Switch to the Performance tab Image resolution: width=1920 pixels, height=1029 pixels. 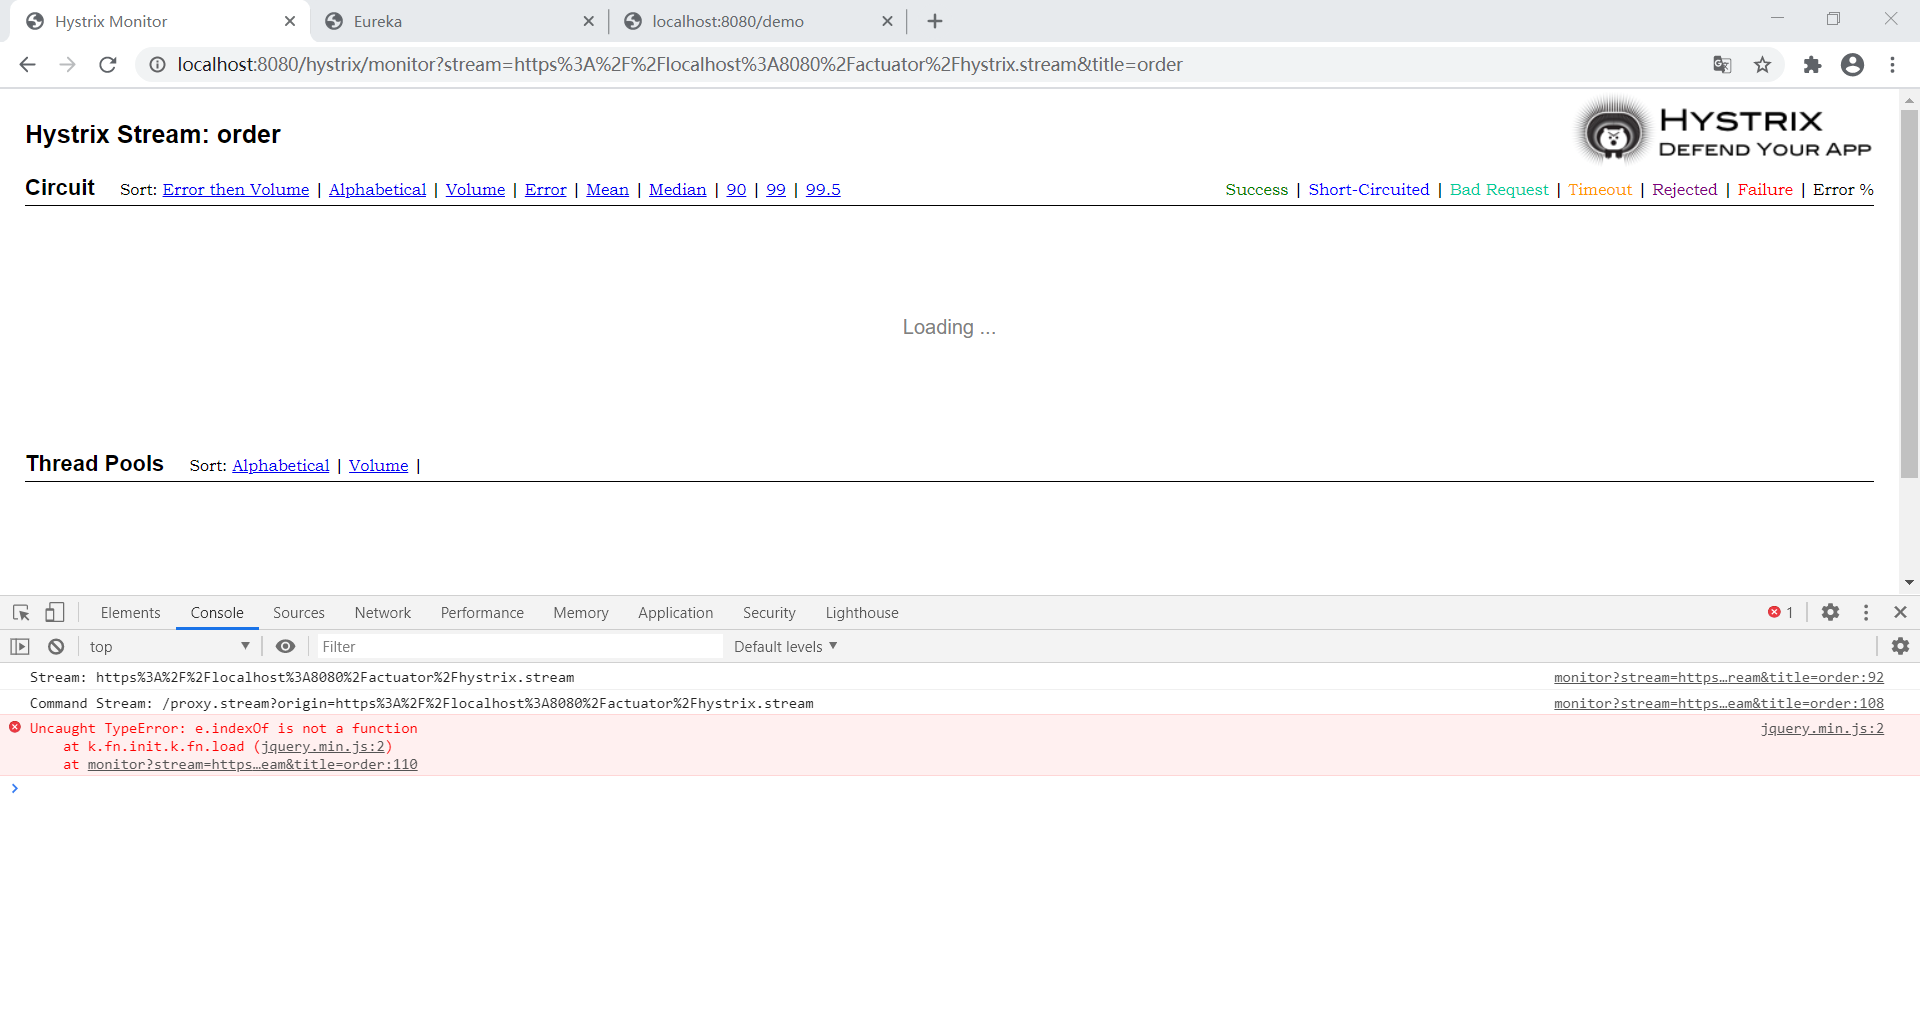pyautogui.click(x=482, y=613)
